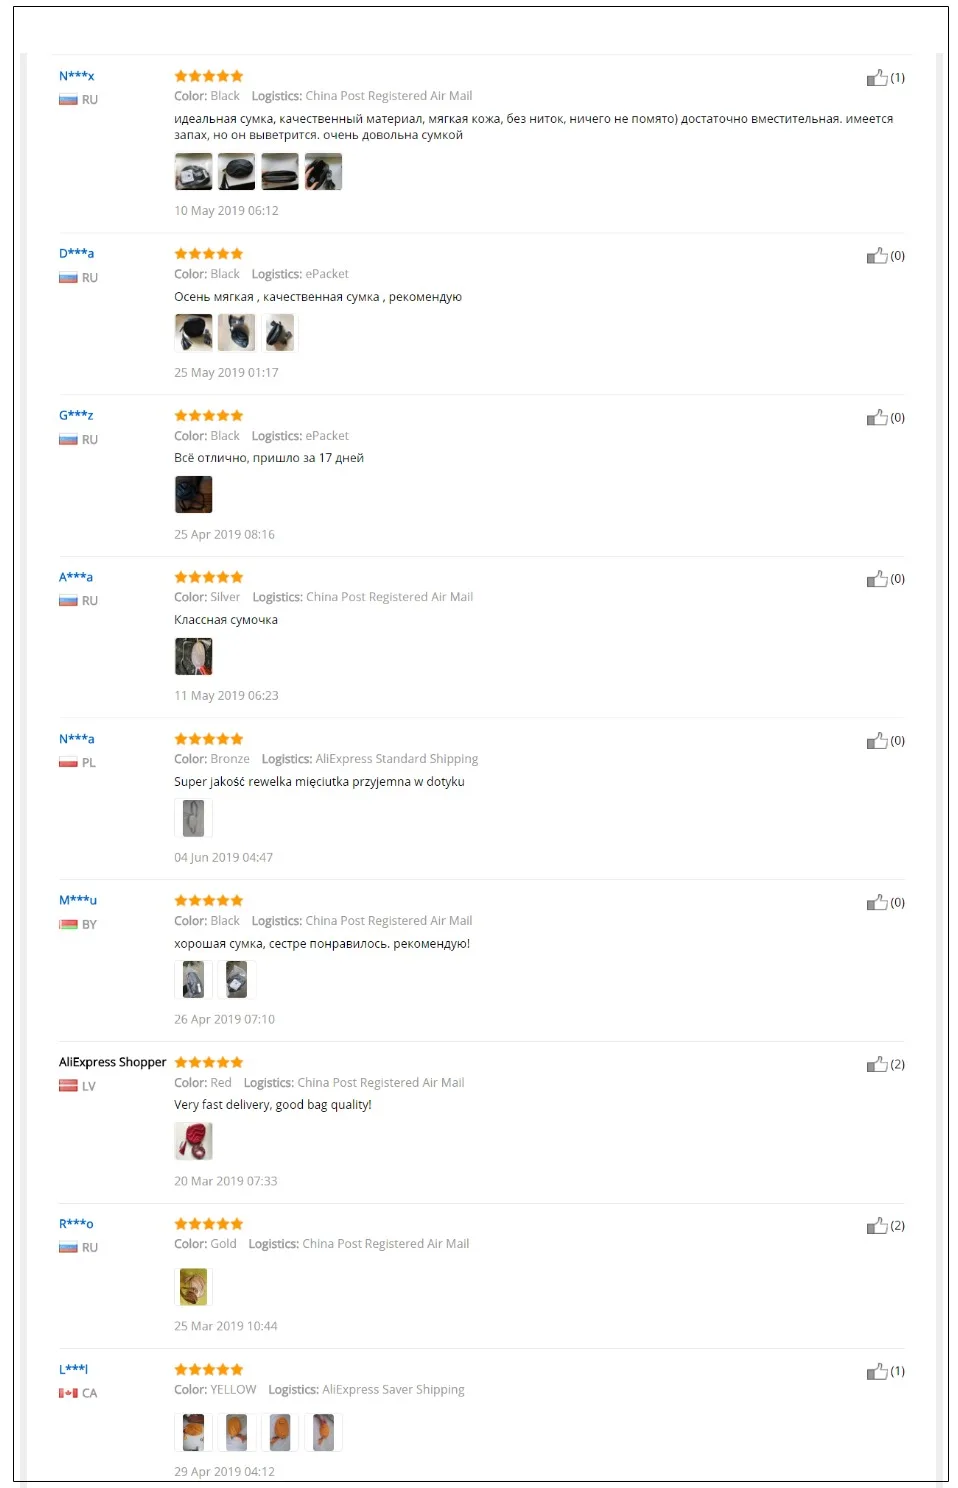The image size is (958, 1488).
Task: Like the AliExpress Shopper review from LV
Action: click(x=876, y=1064)
